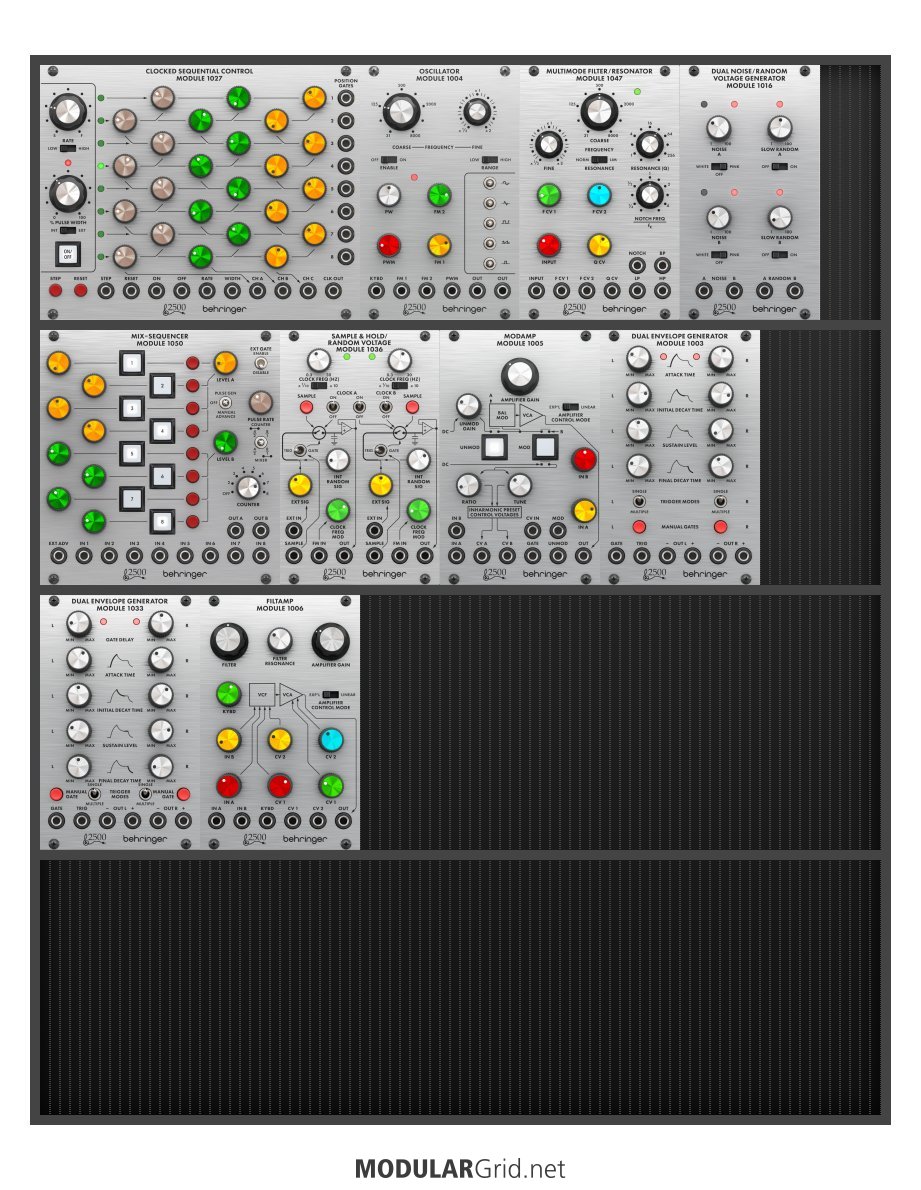Click the CH A jack on Module 1027
921x1190 pixels.
[x=257, y=290]
